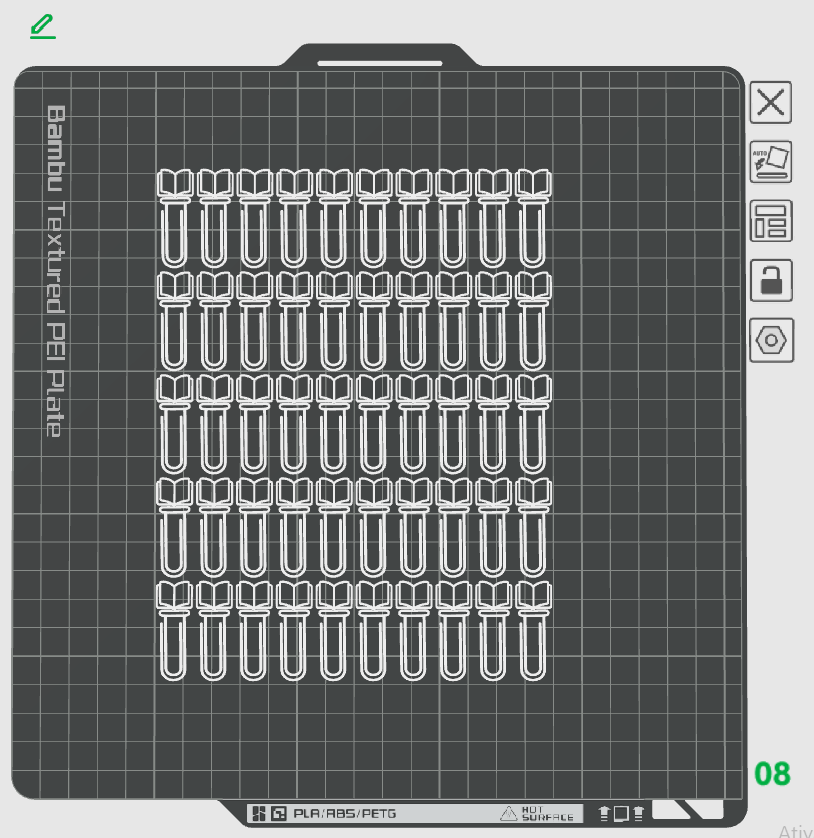The width and height of the screenshot is (814, 838).
Task: Click the green plate number 08
Action: pos(772,773)
